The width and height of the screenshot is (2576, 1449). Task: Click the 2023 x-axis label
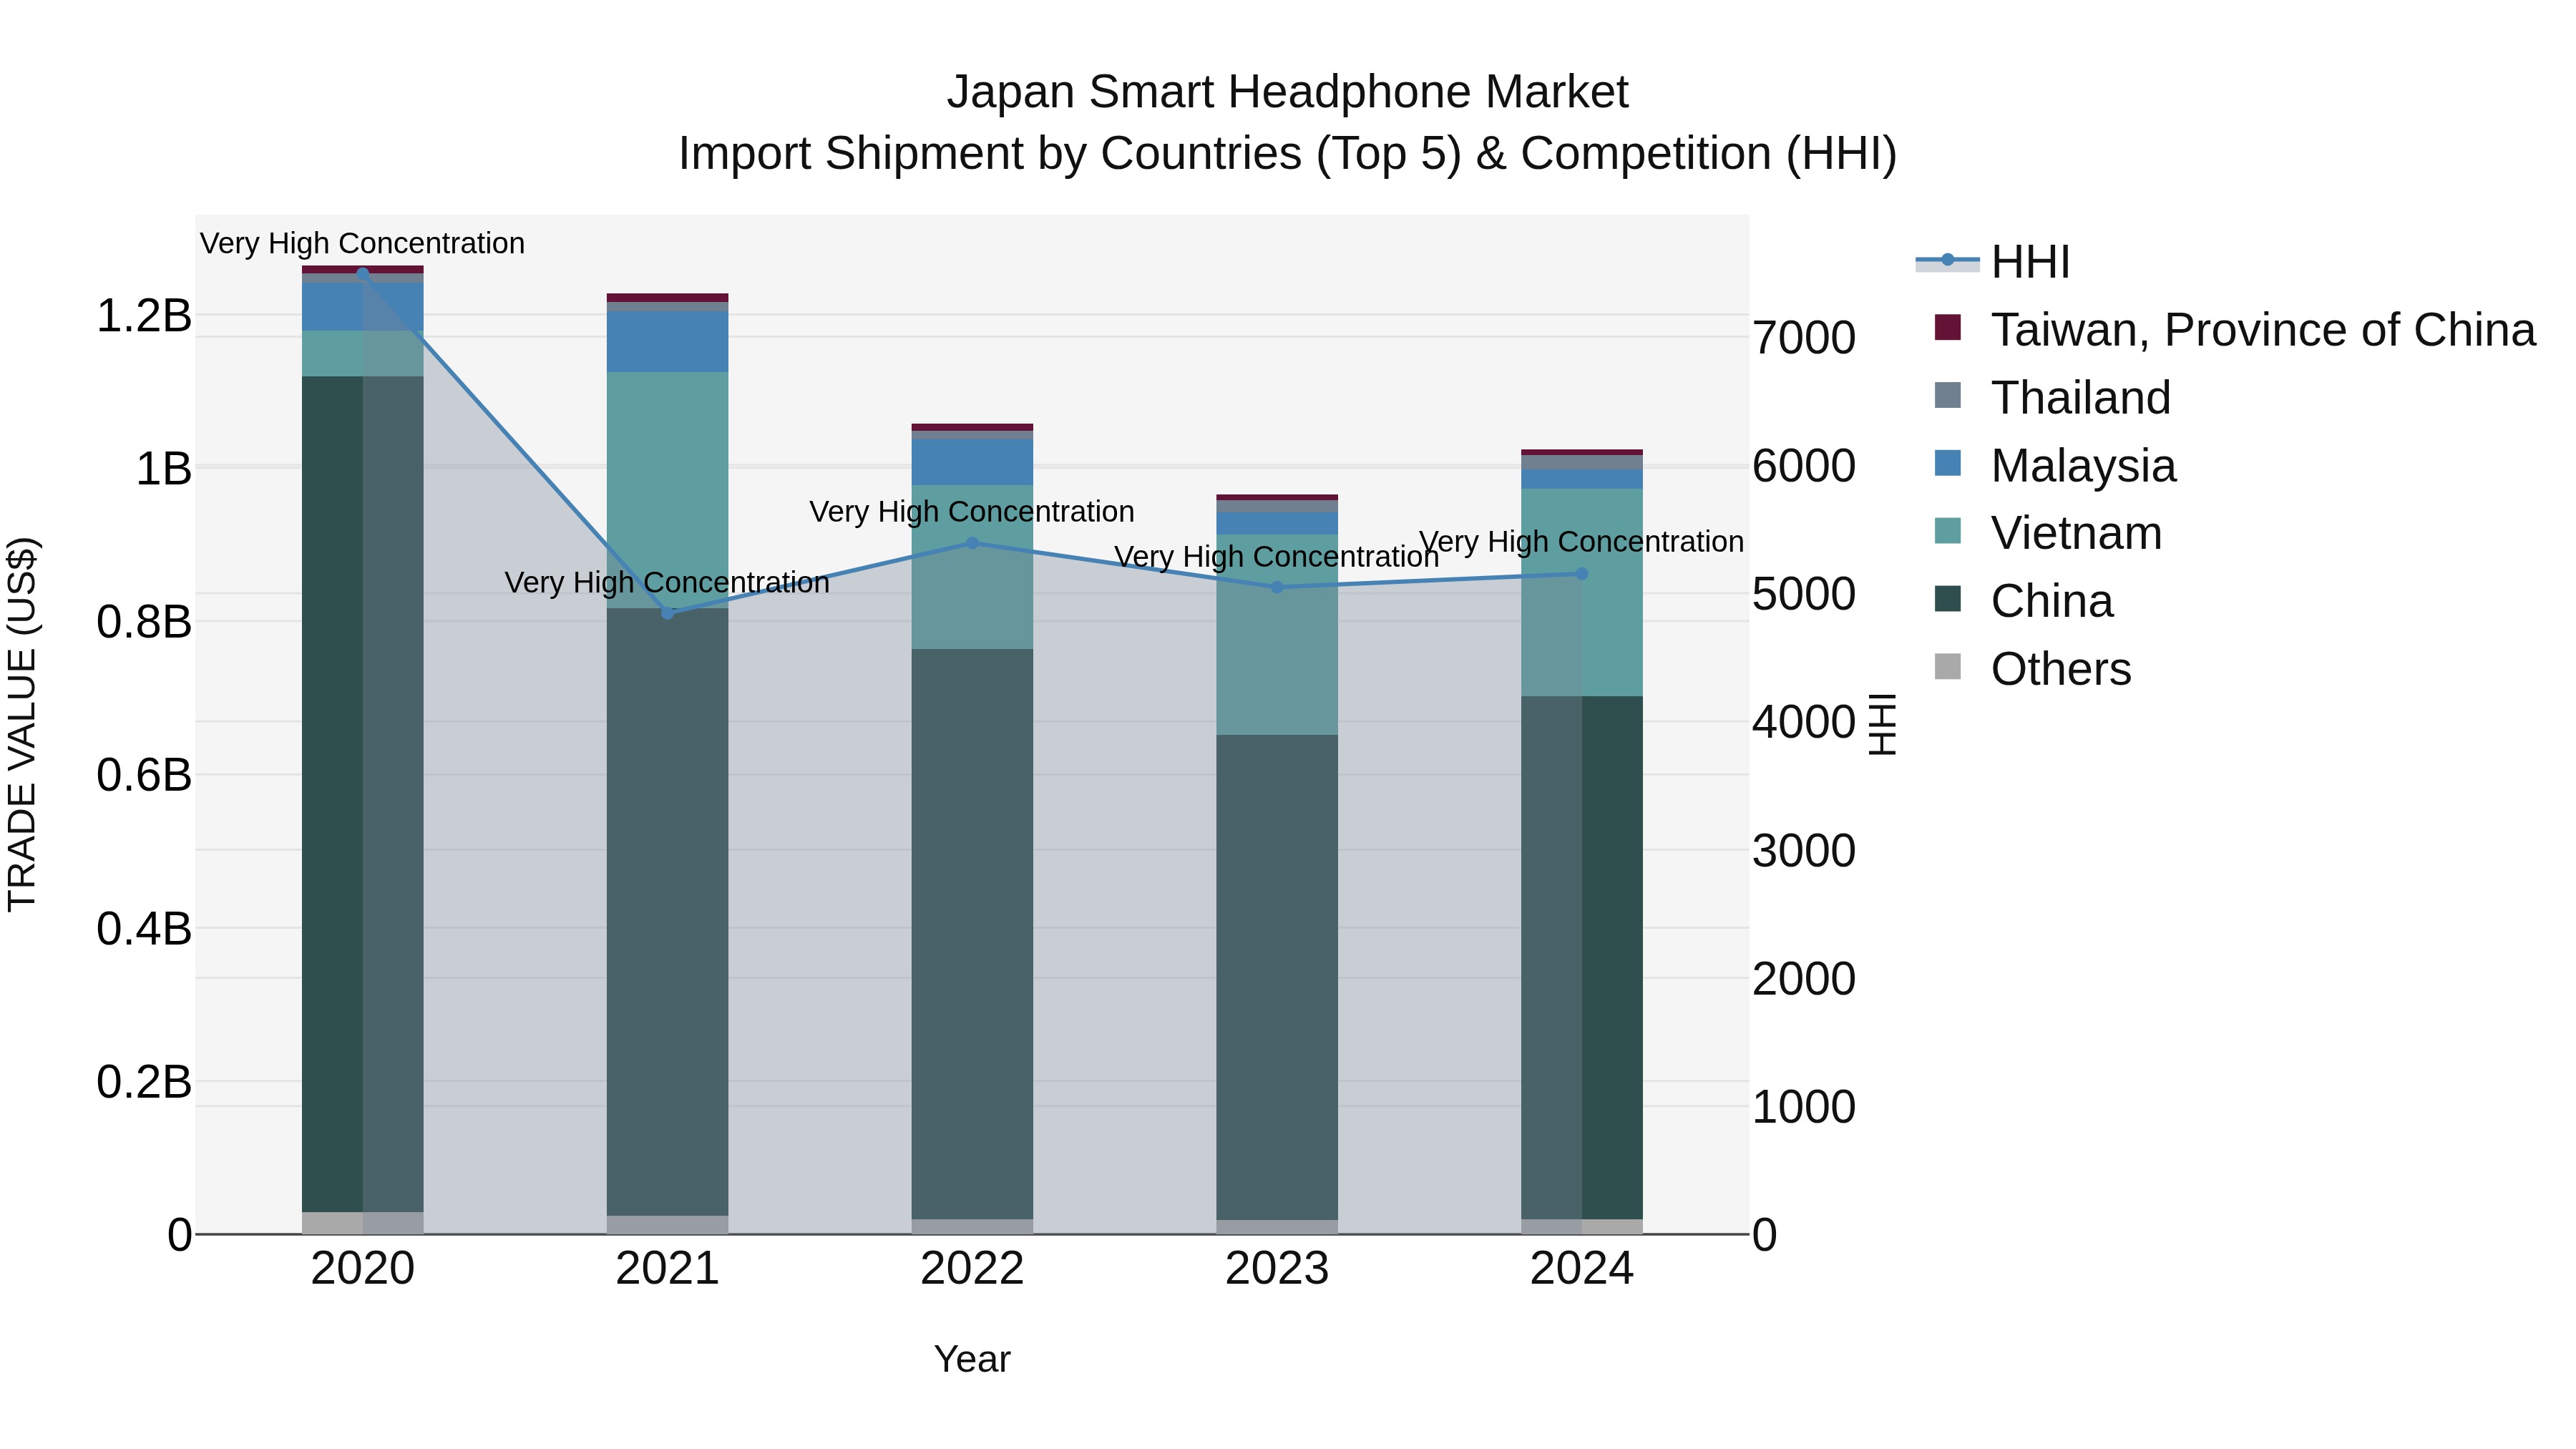point(1277,1269)
